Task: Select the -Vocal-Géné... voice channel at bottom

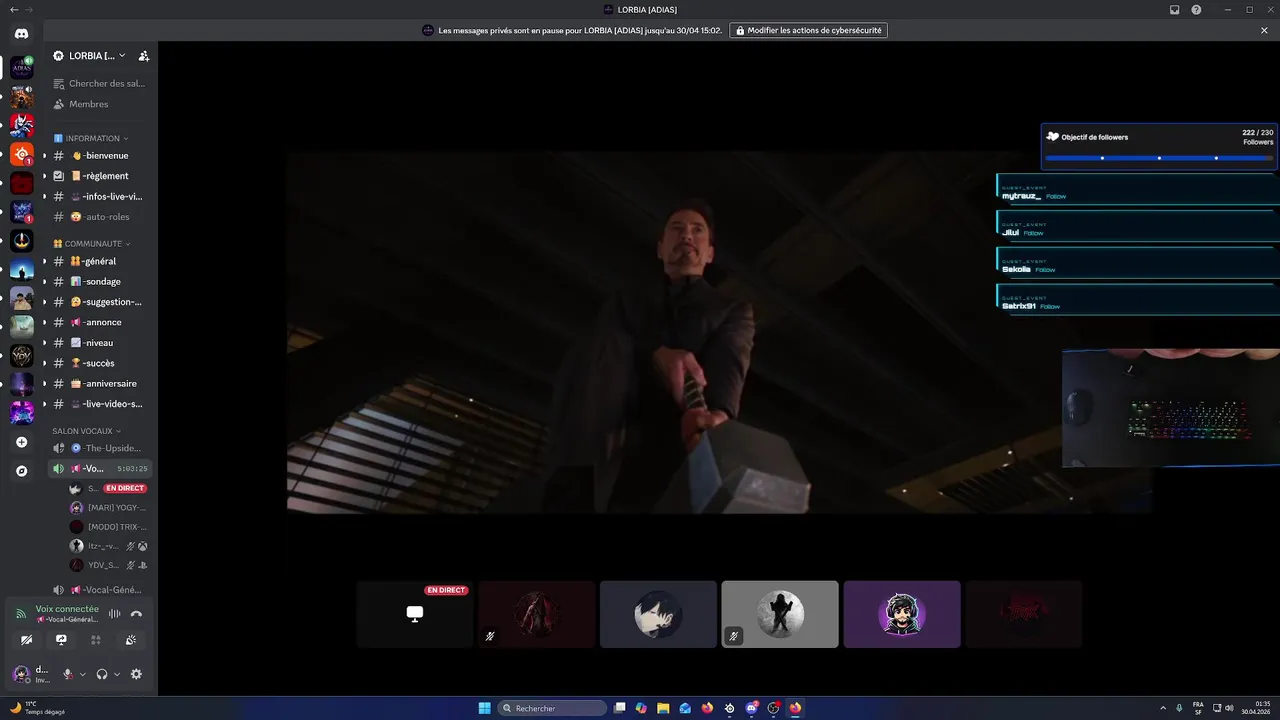Action: pos(100,590)
